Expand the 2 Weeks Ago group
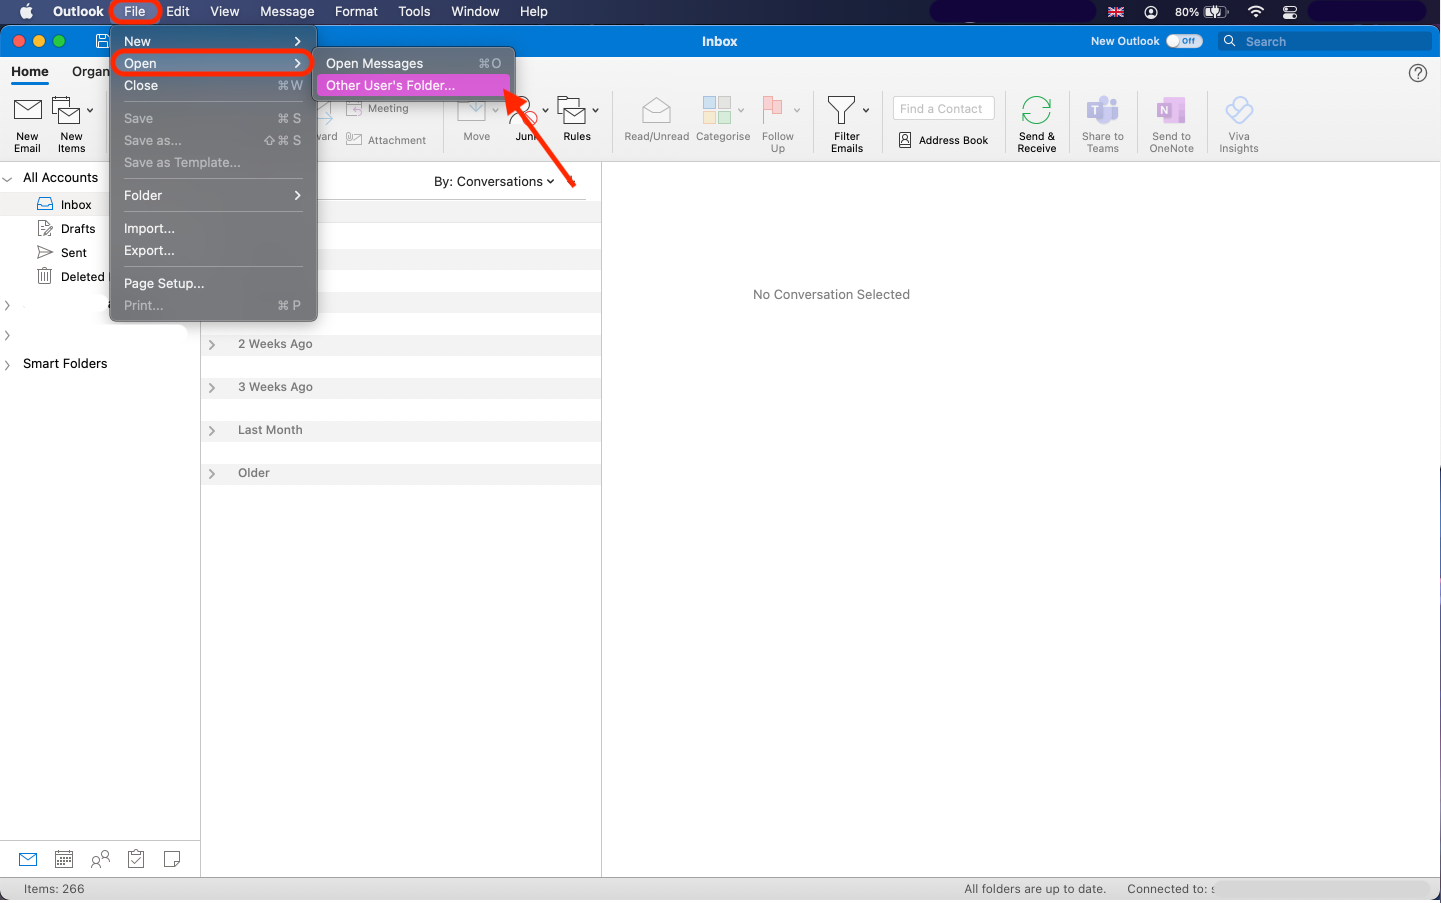1441x903 pixels. [212, 345]
